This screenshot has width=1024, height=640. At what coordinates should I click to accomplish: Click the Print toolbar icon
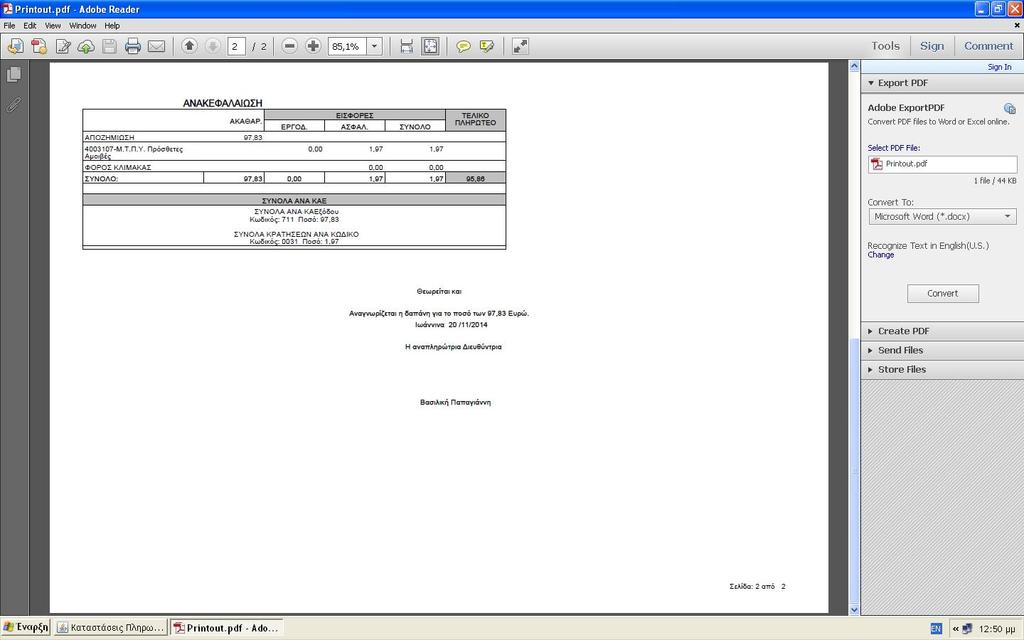click(x=133, y=46)
